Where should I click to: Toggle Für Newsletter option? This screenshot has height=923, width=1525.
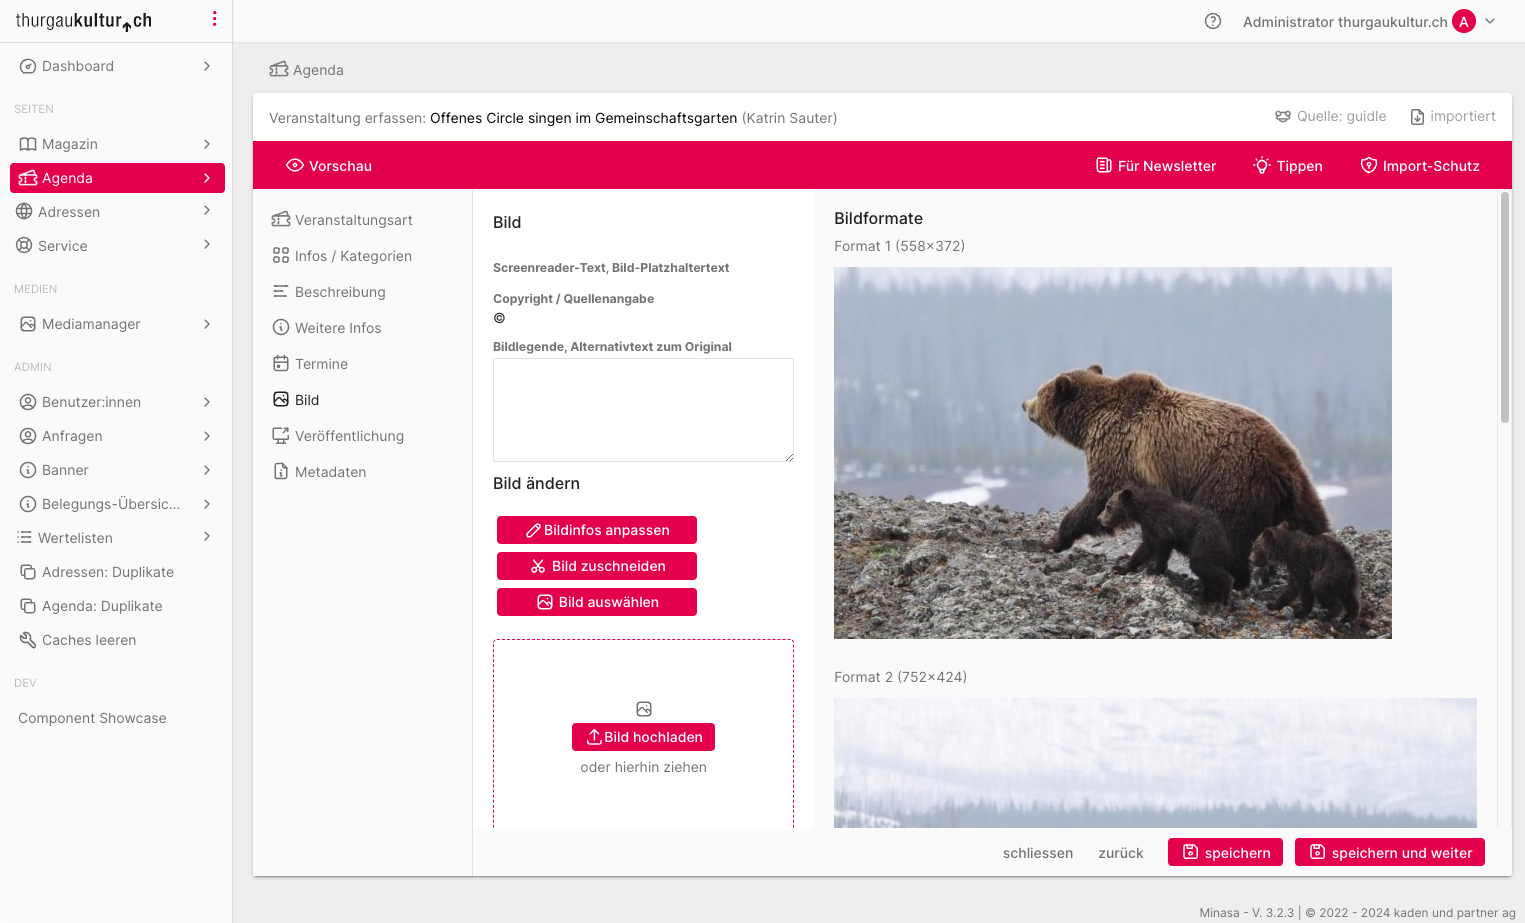1156,166
